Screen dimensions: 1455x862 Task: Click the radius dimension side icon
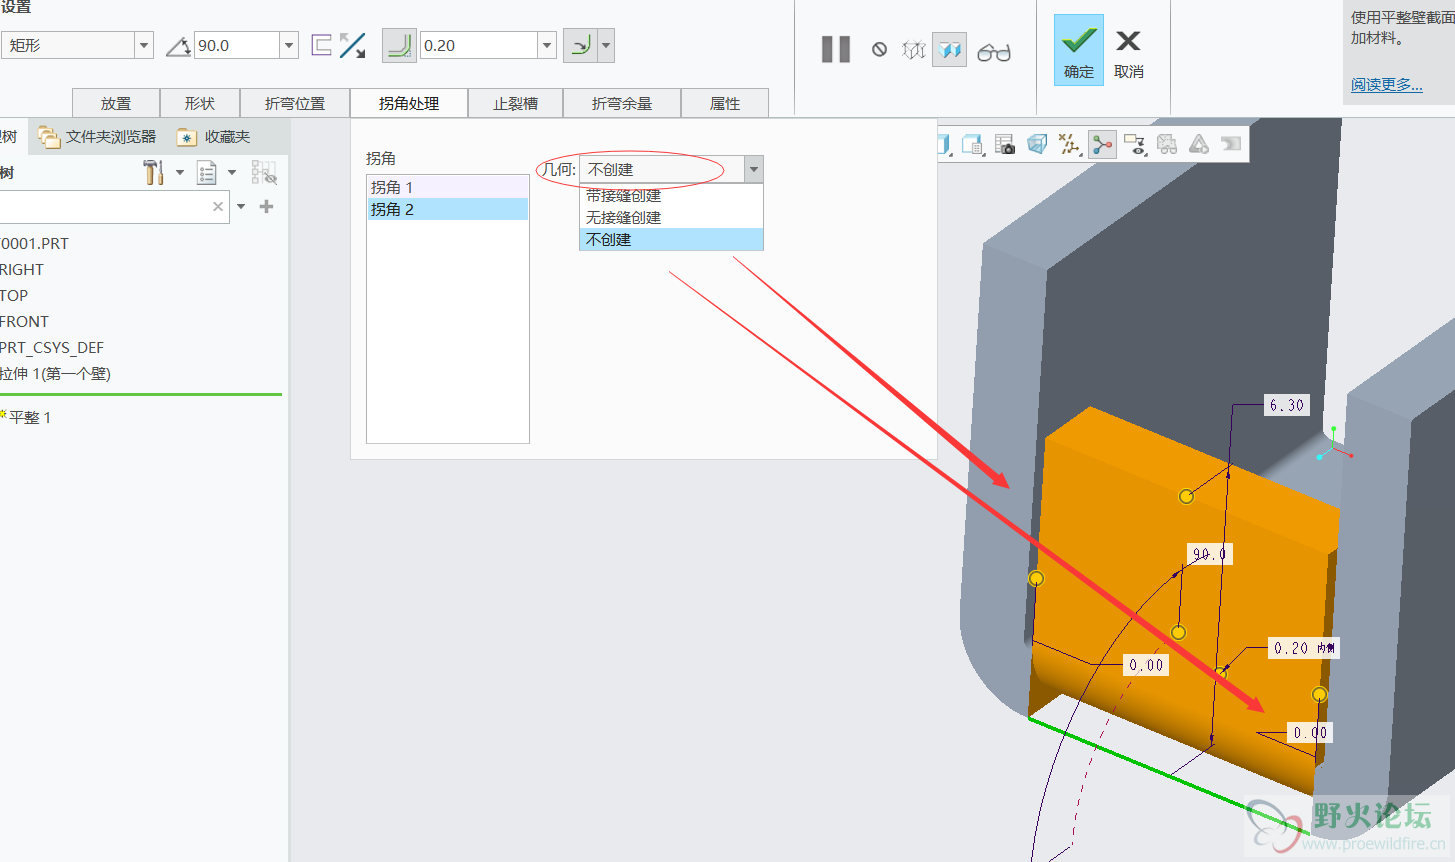pyautogui.click(x=580, y=45)
